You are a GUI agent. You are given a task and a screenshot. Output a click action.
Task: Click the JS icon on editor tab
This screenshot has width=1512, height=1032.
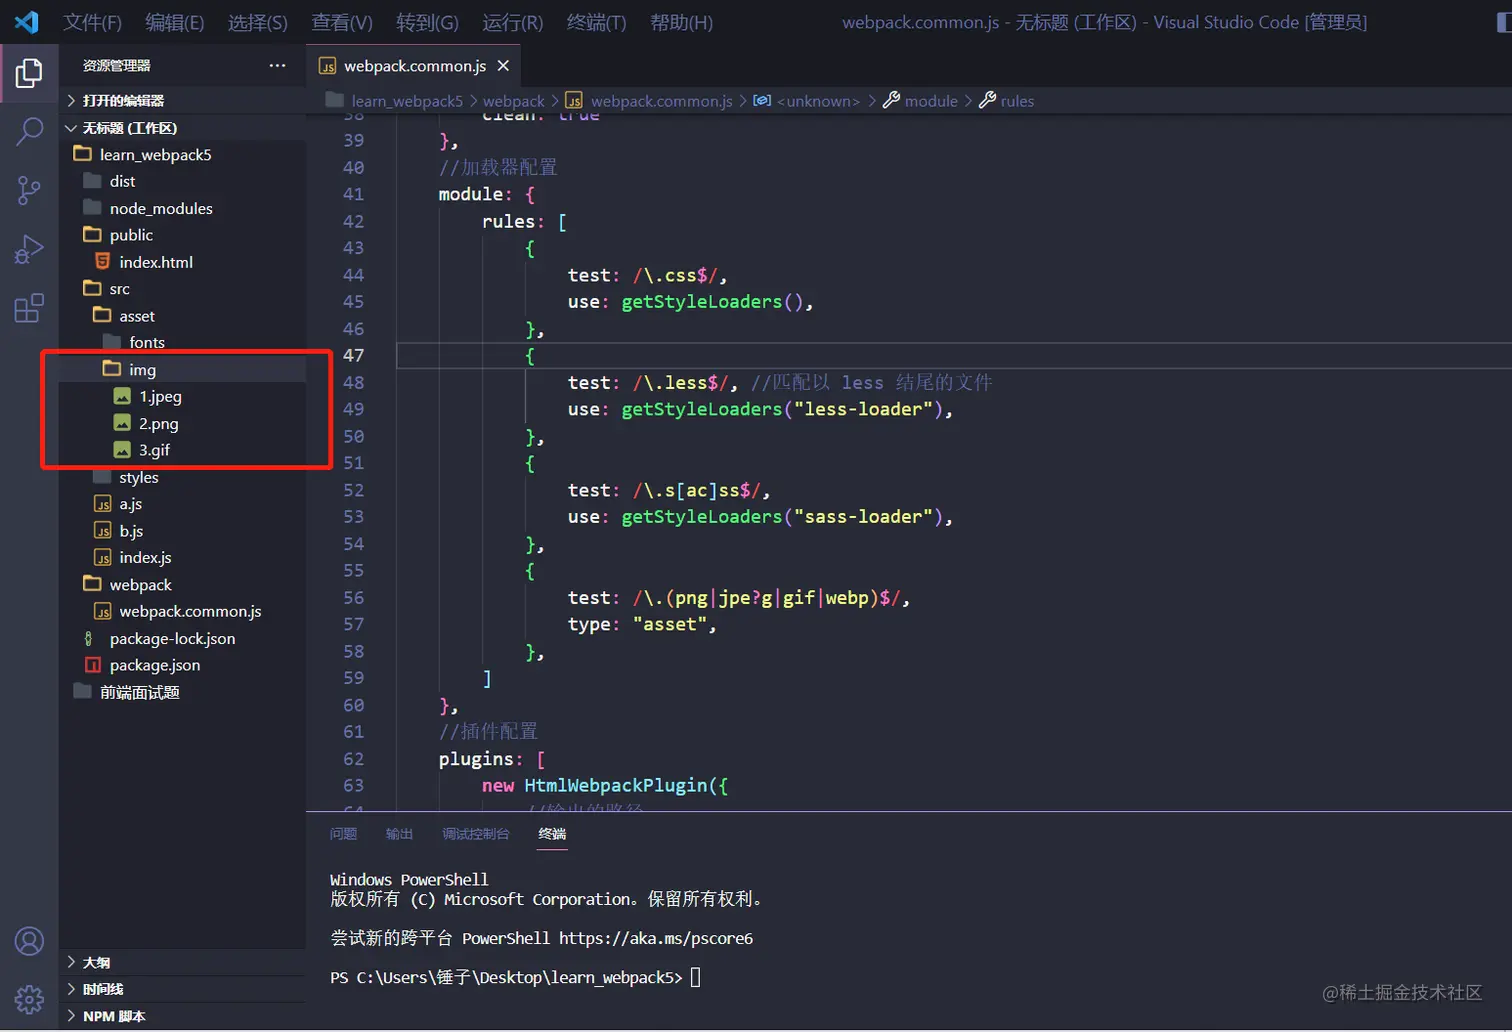tap(327, 66)
